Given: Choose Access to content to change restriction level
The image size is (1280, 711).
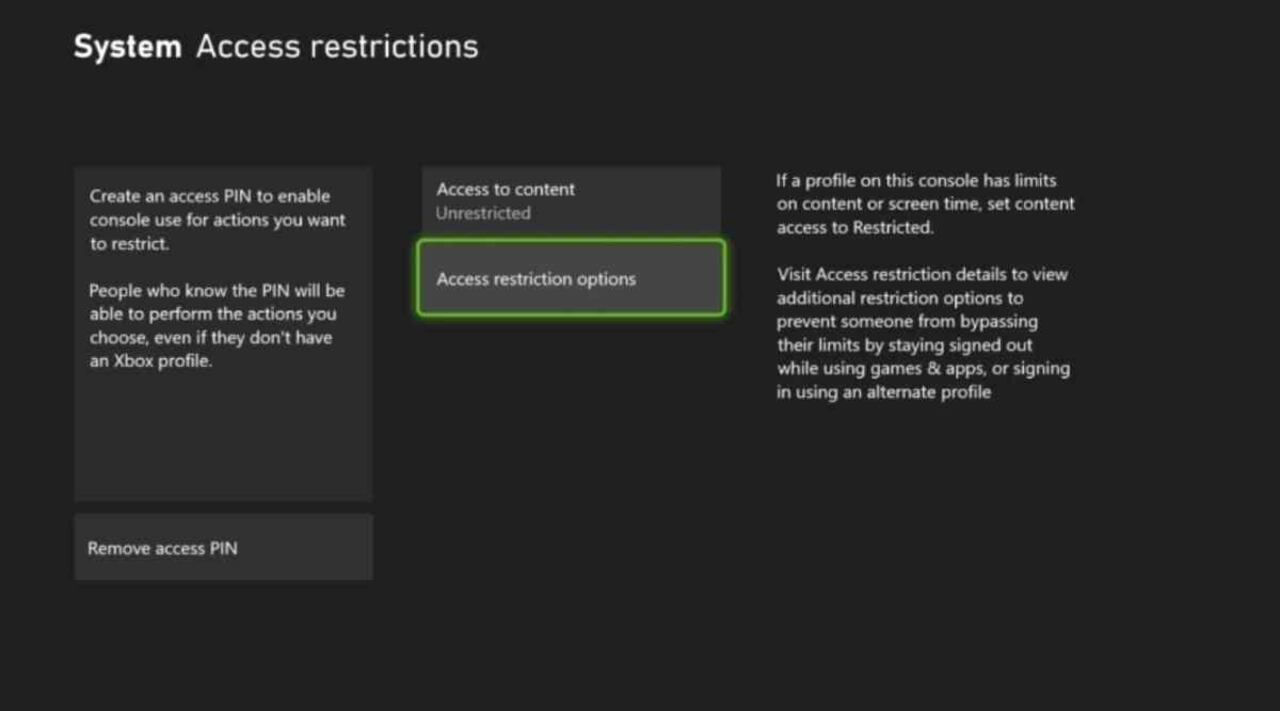Looking at the screenshot, I should click(570, 200).
